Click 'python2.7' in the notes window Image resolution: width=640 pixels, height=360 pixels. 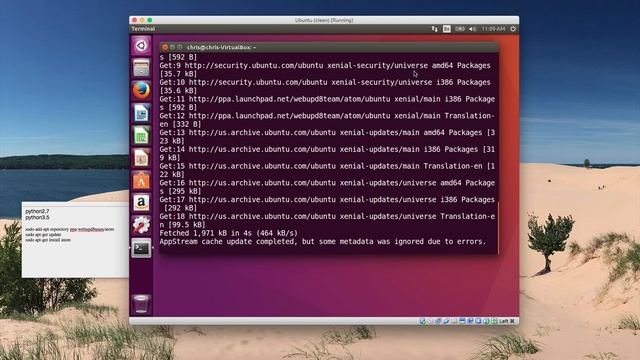click(37, 211)
